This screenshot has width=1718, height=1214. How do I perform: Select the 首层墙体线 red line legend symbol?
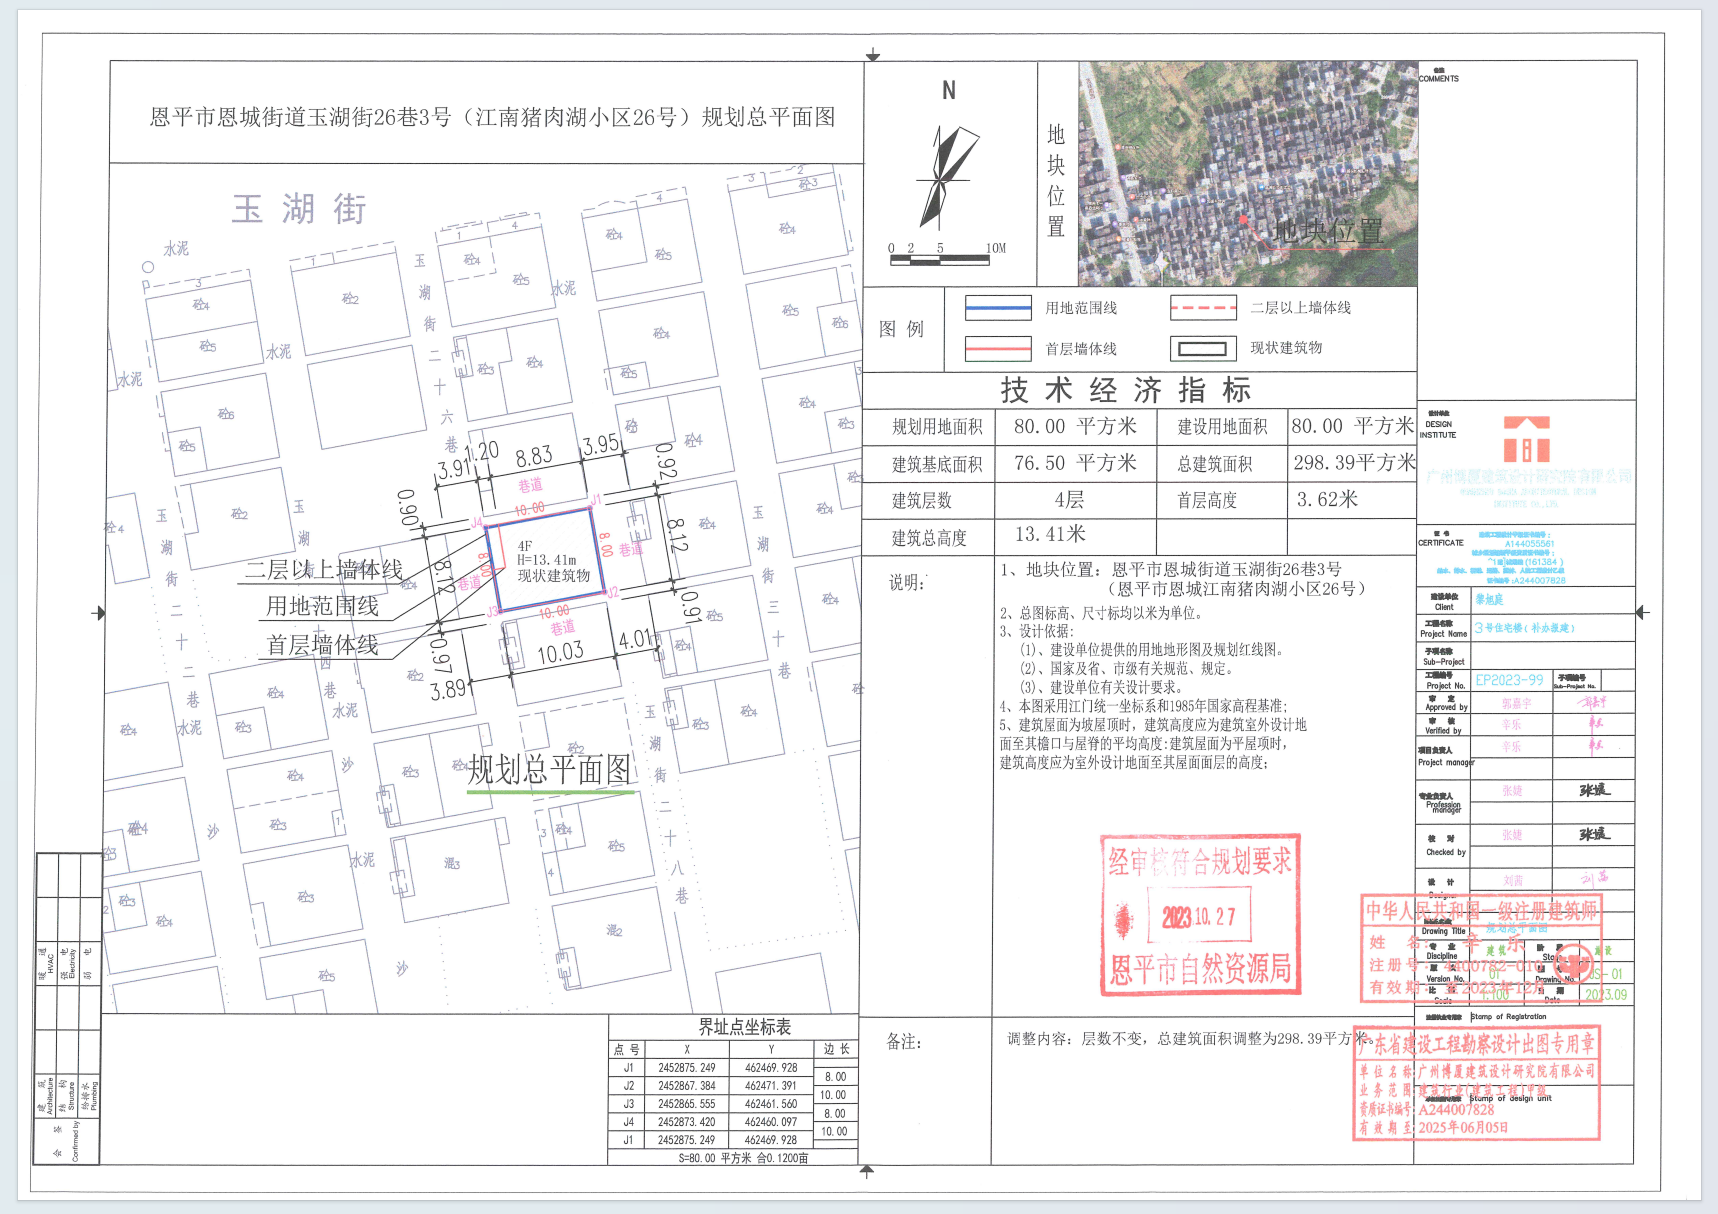click(997, 350)
